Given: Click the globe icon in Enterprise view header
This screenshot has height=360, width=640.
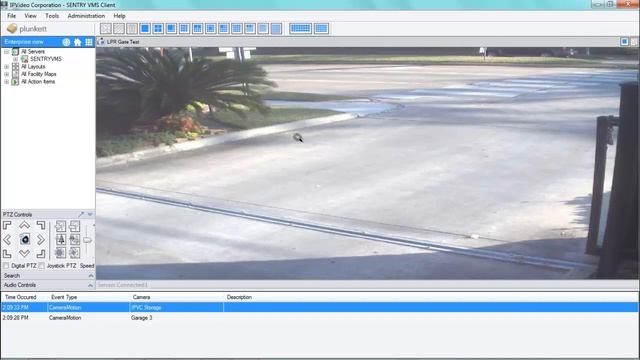Looking at the screenshot, I should click(66, 42).
